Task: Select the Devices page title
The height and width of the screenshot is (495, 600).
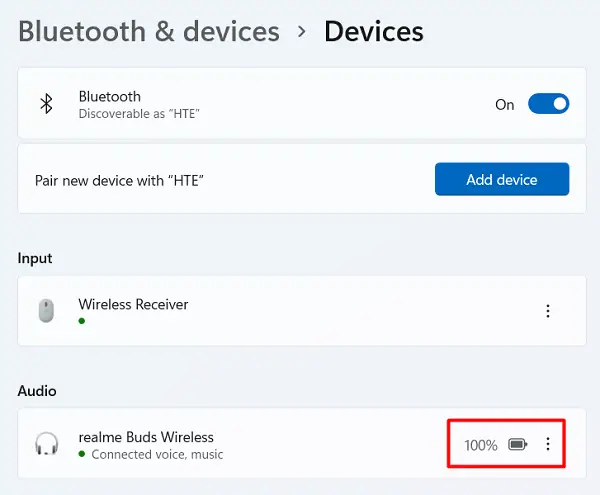Action: click(373, 32)
